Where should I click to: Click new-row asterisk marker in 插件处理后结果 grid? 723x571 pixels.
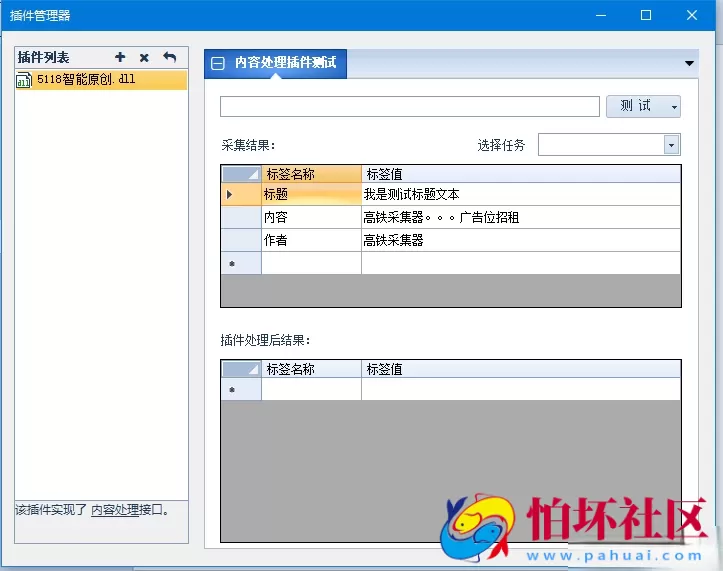click(x=232, y=390)
